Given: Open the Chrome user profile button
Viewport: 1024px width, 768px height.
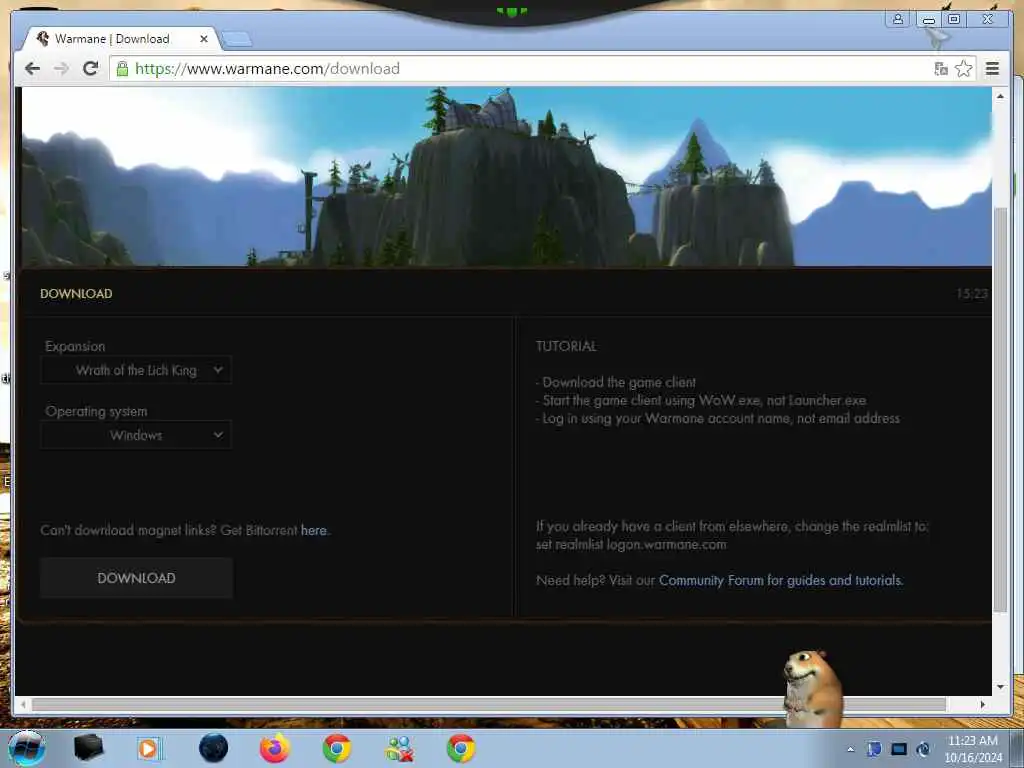Looking at the screenshot, I should (x=898, y=19).
